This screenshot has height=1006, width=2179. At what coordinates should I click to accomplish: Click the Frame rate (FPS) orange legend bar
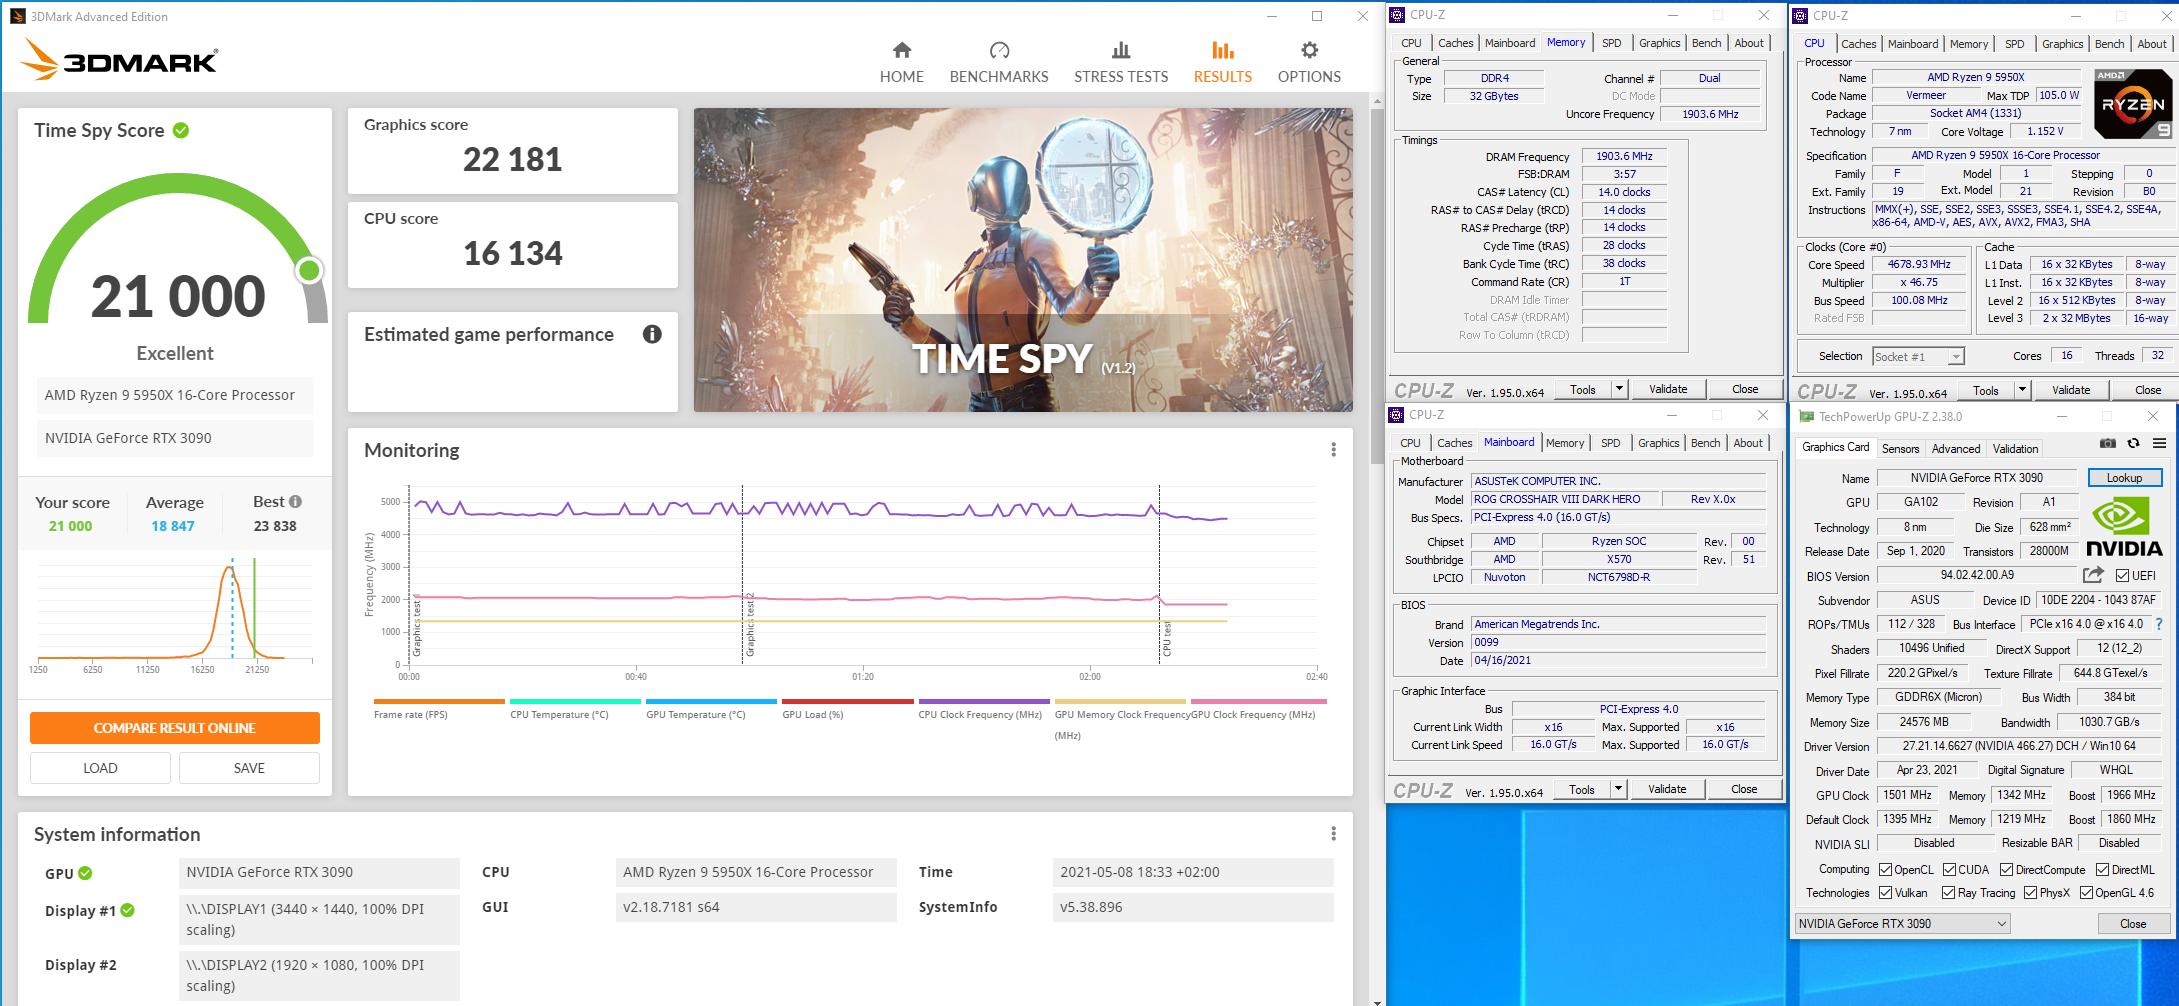pyautogui.click(x=439, y=701)
